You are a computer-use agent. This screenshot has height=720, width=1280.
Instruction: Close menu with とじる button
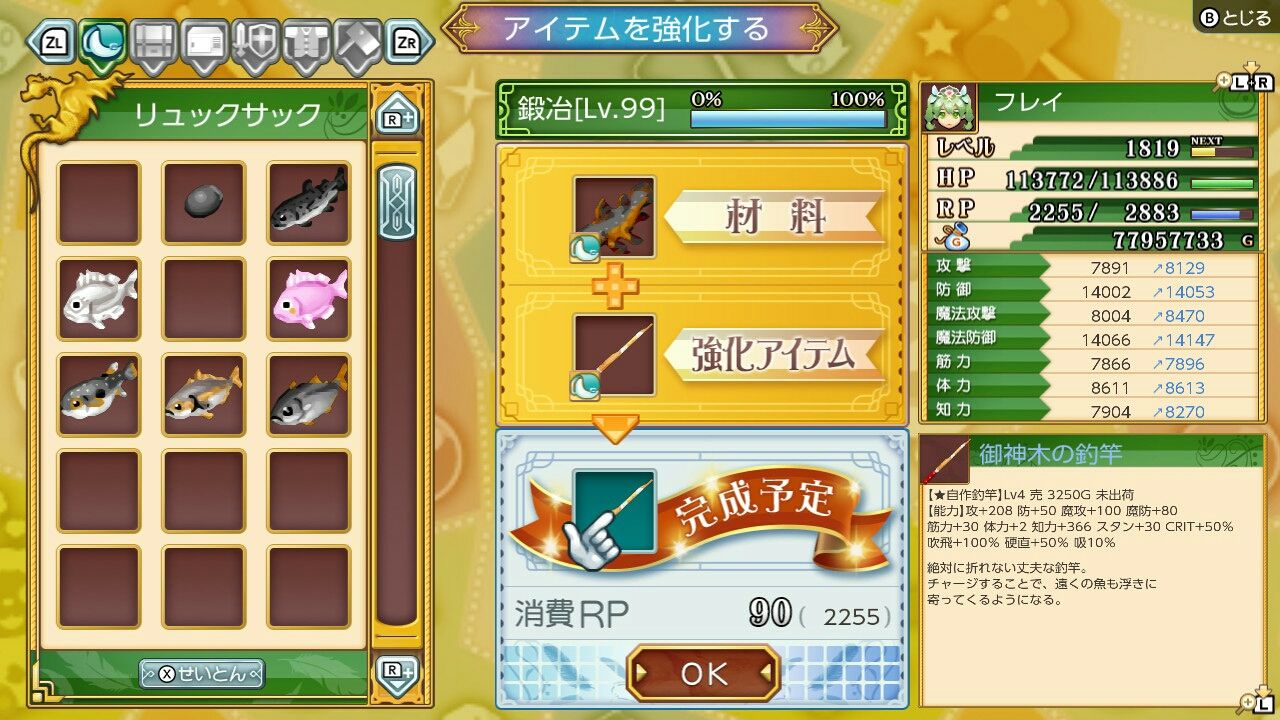click(x=1236, y=17)
